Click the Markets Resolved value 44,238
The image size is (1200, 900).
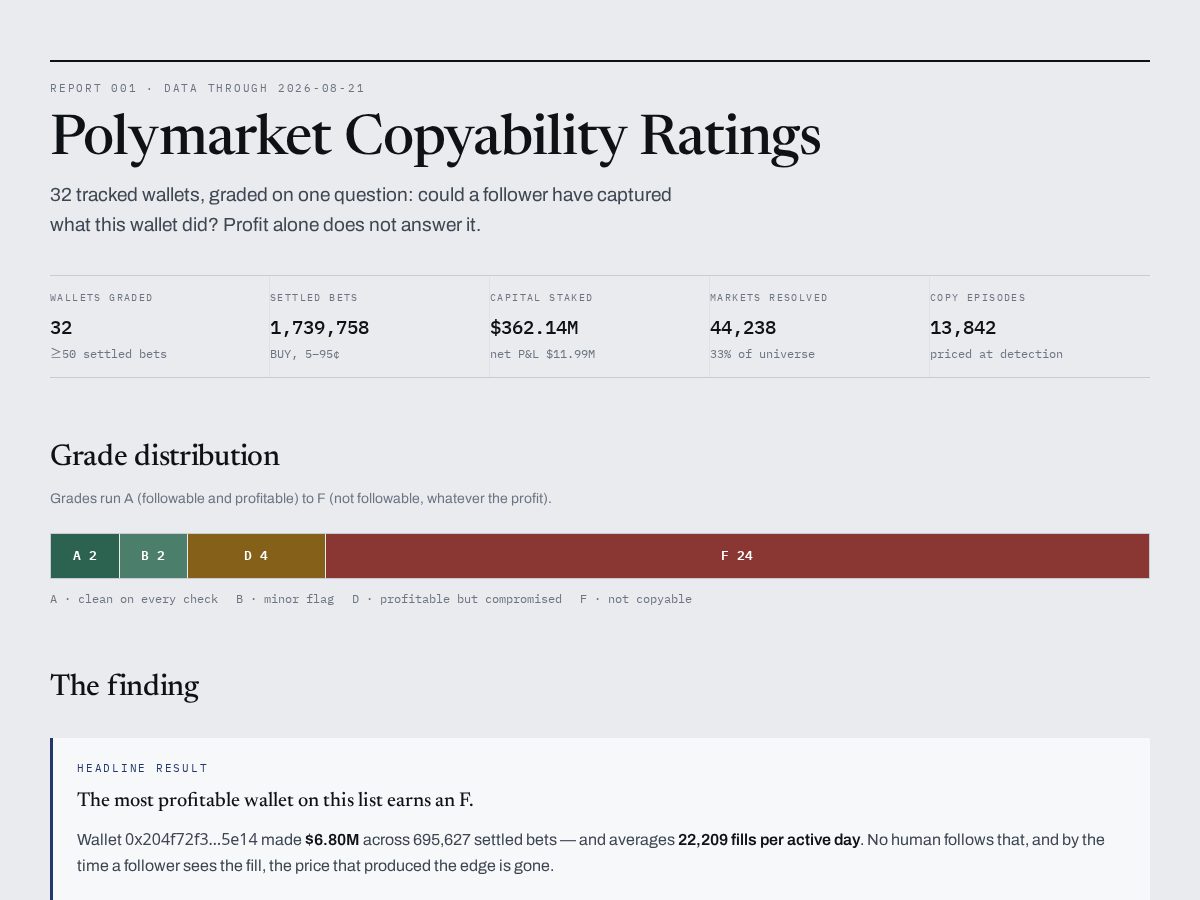click(743, 328)
